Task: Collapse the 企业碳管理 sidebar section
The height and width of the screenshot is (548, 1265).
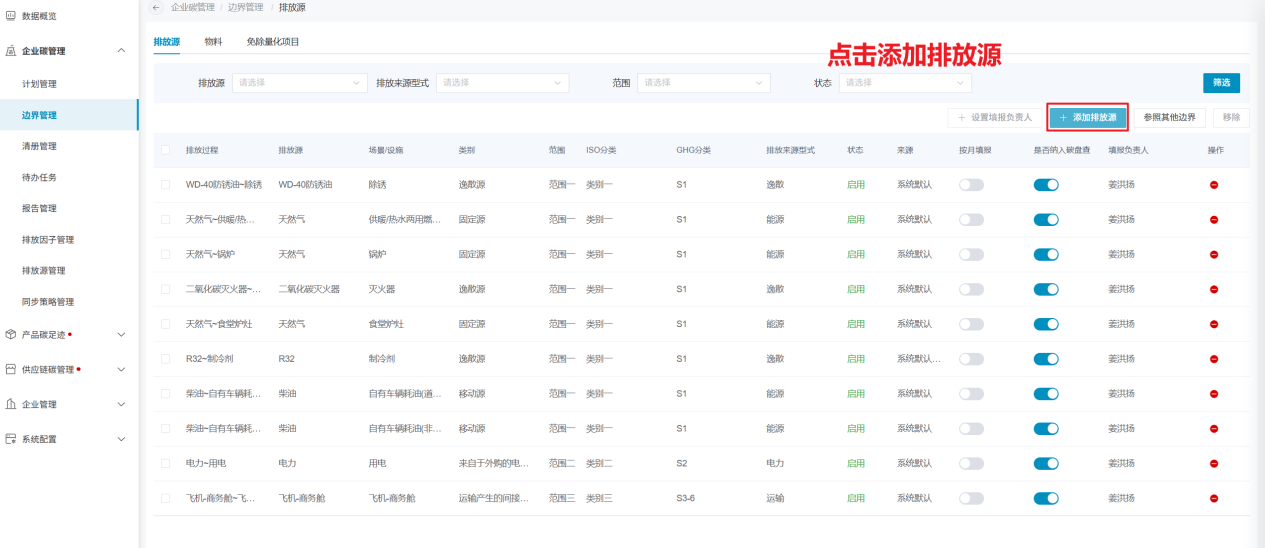Action: point(121,51)
